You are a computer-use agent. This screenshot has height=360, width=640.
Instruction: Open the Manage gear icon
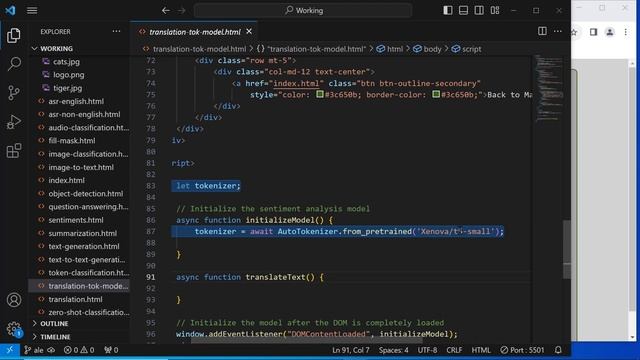point(13,328)
